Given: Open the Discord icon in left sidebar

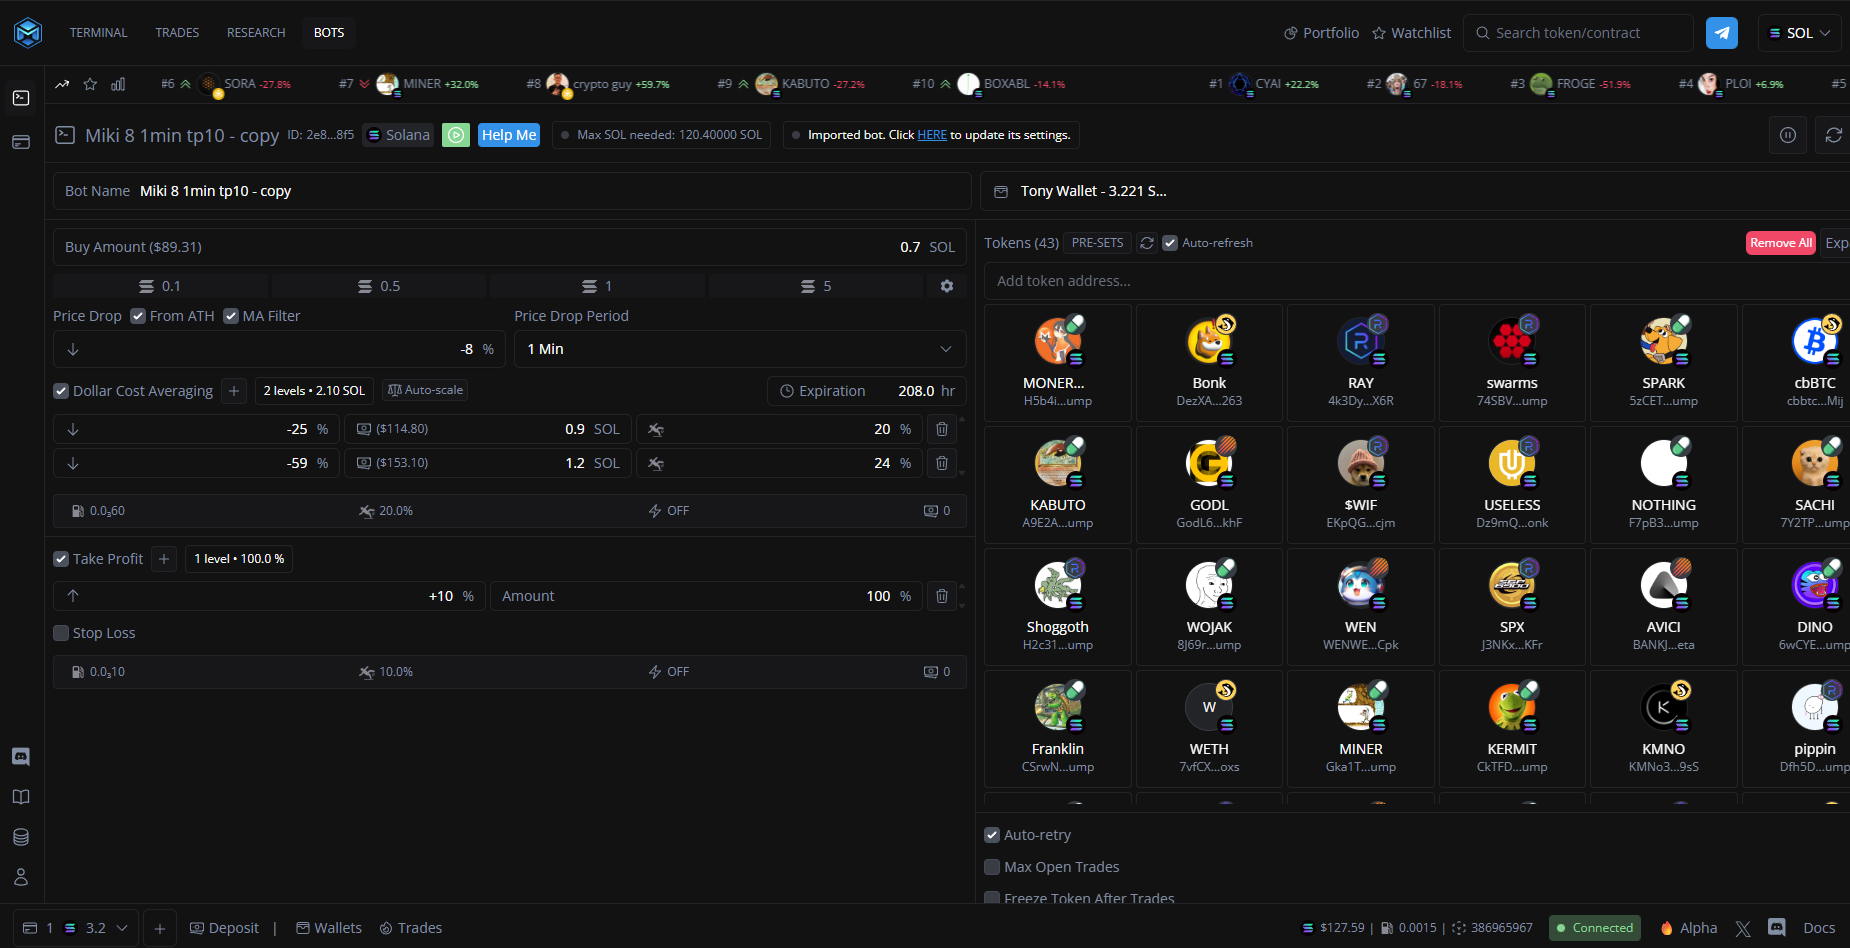Looking at the screenshot, I should pyautogui.click(x=21, y=756).
